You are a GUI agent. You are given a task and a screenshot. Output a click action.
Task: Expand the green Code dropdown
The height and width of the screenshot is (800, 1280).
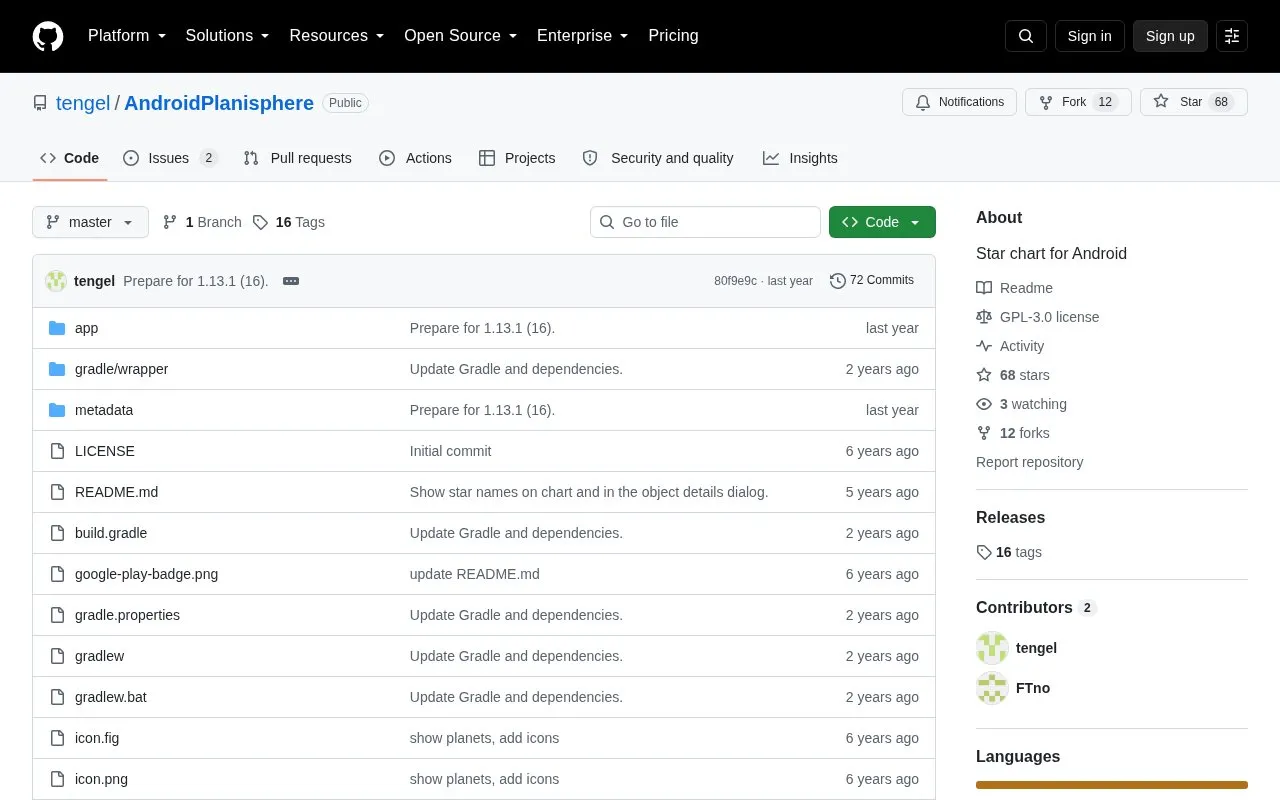882,222
